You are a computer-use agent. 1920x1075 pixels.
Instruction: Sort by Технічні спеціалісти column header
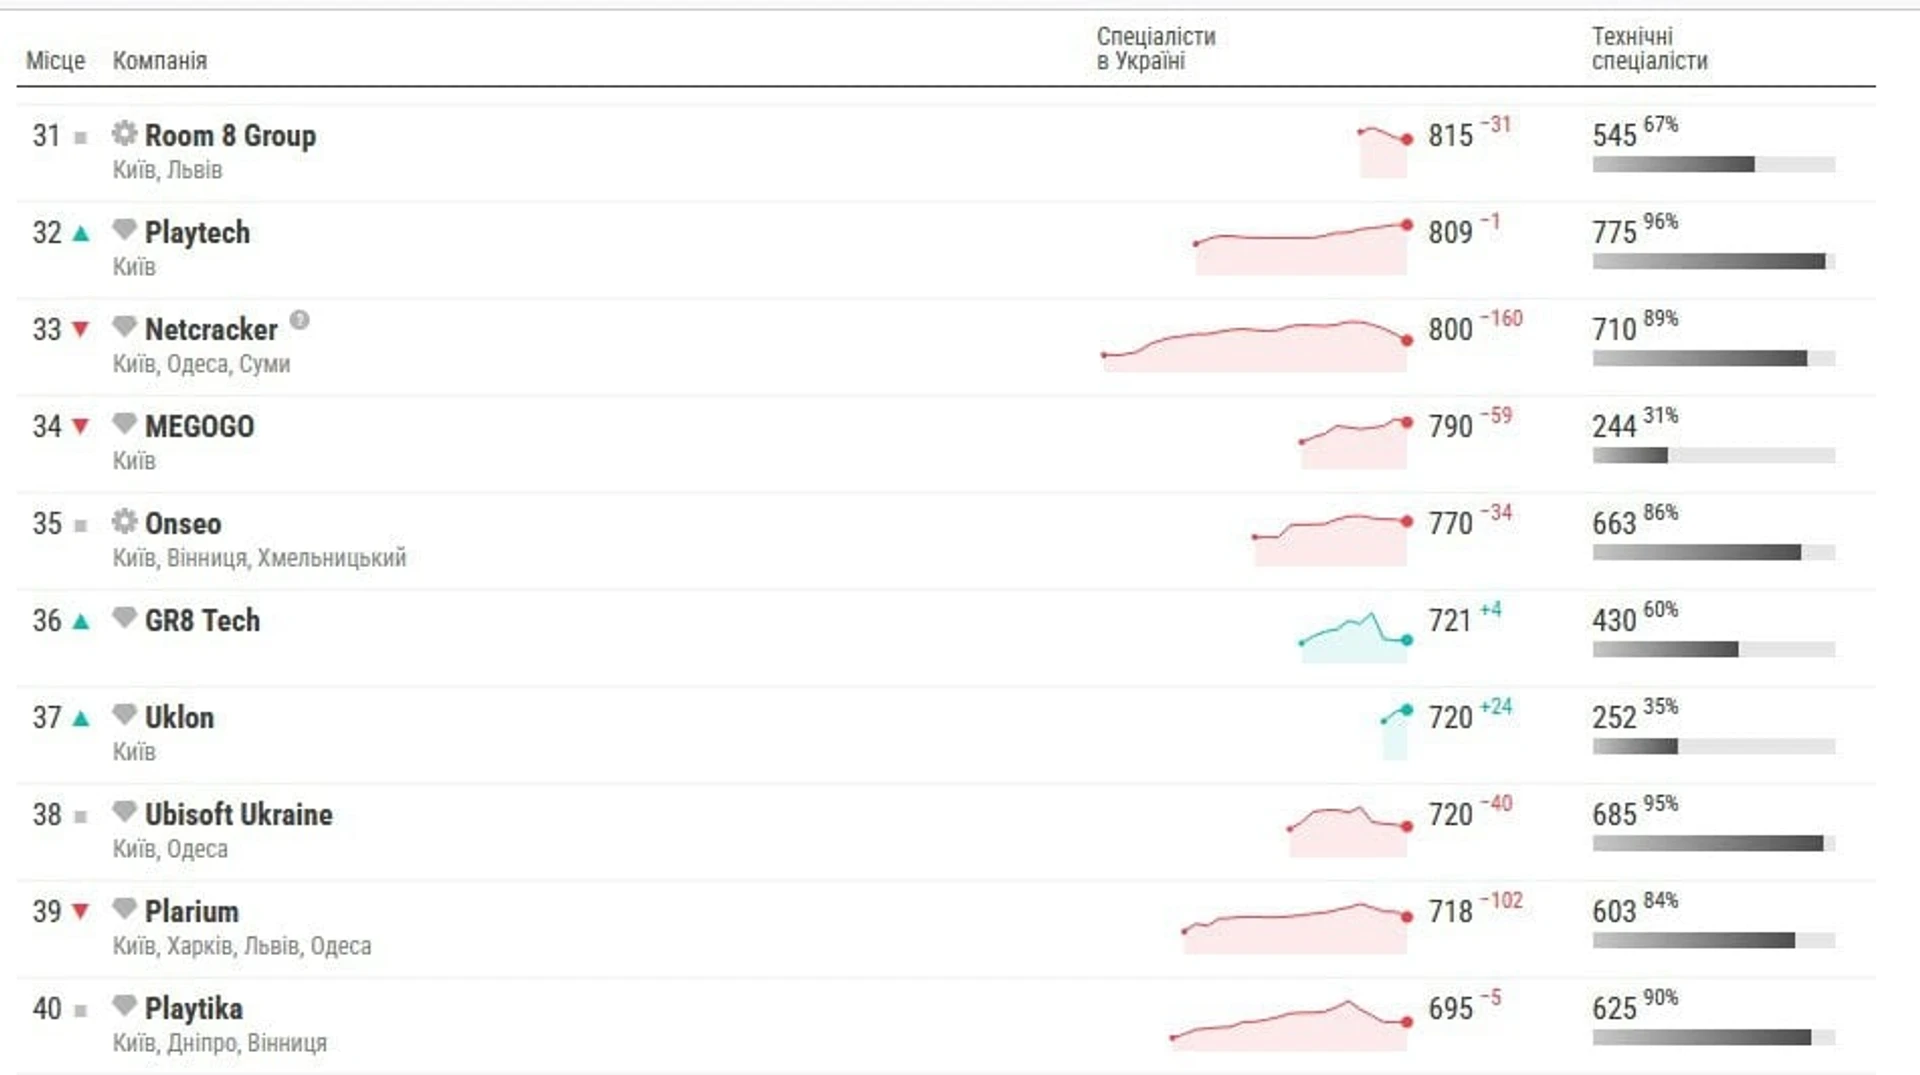coord(1650,48)
